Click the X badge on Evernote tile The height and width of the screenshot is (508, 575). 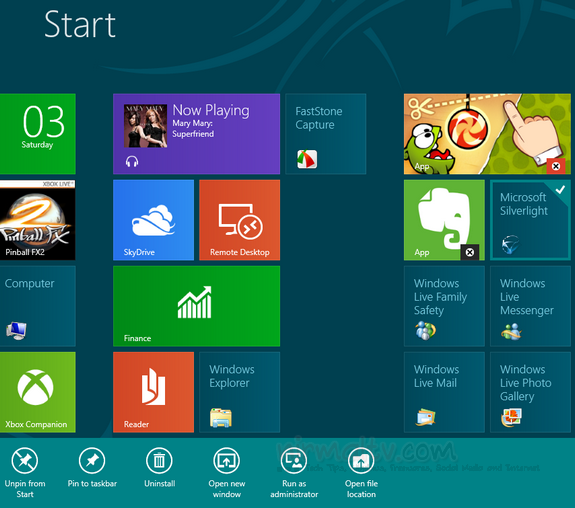click(470, 252)
